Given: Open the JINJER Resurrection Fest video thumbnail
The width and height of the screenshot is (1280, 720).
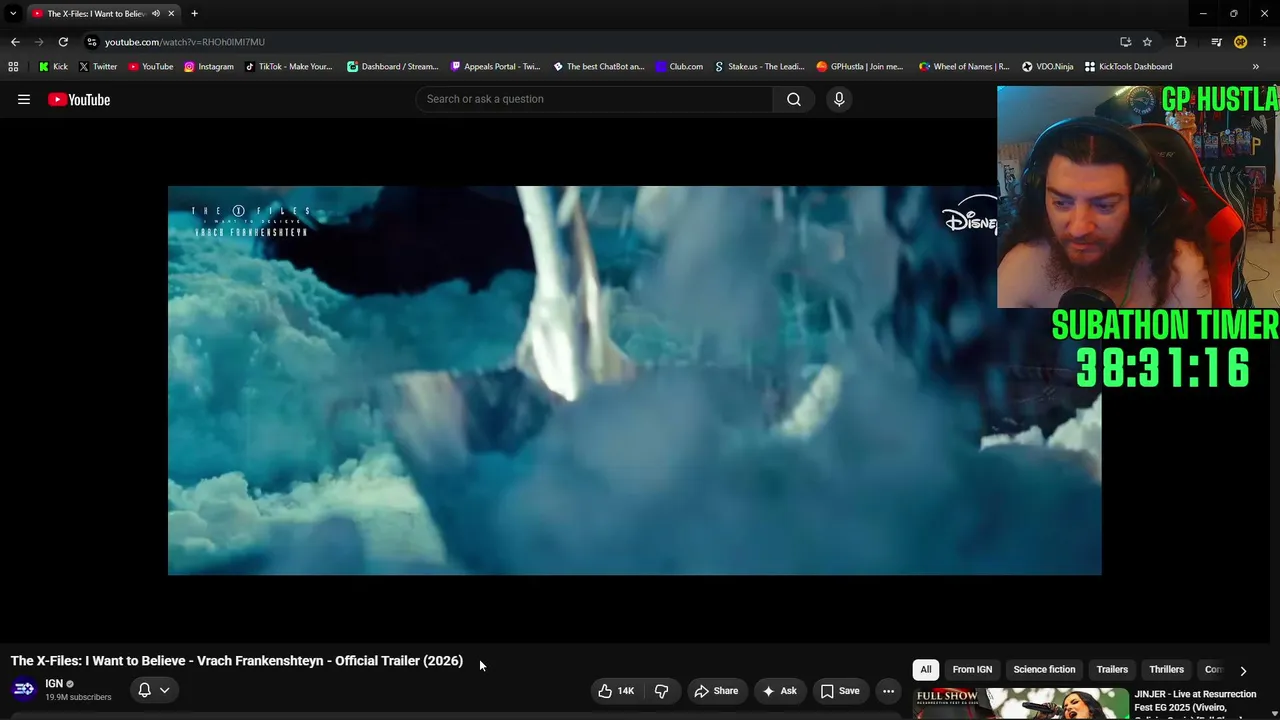Looking at the screenshot, I should click(x=1020, y=704).
